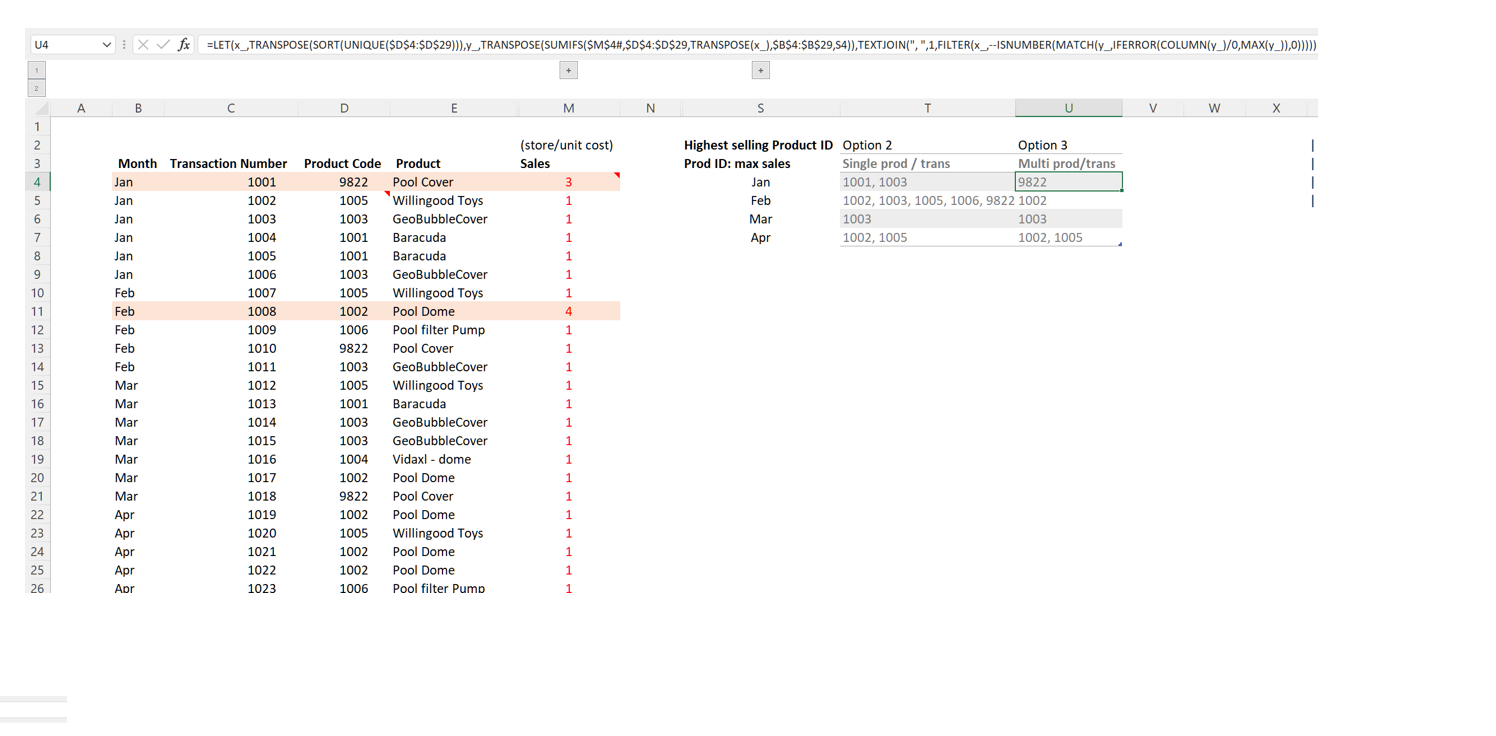Click cell '1002, 1003, 1005, 1006, 9822'
Screen dimensions: 1496x736
click(x=927, y=200)
